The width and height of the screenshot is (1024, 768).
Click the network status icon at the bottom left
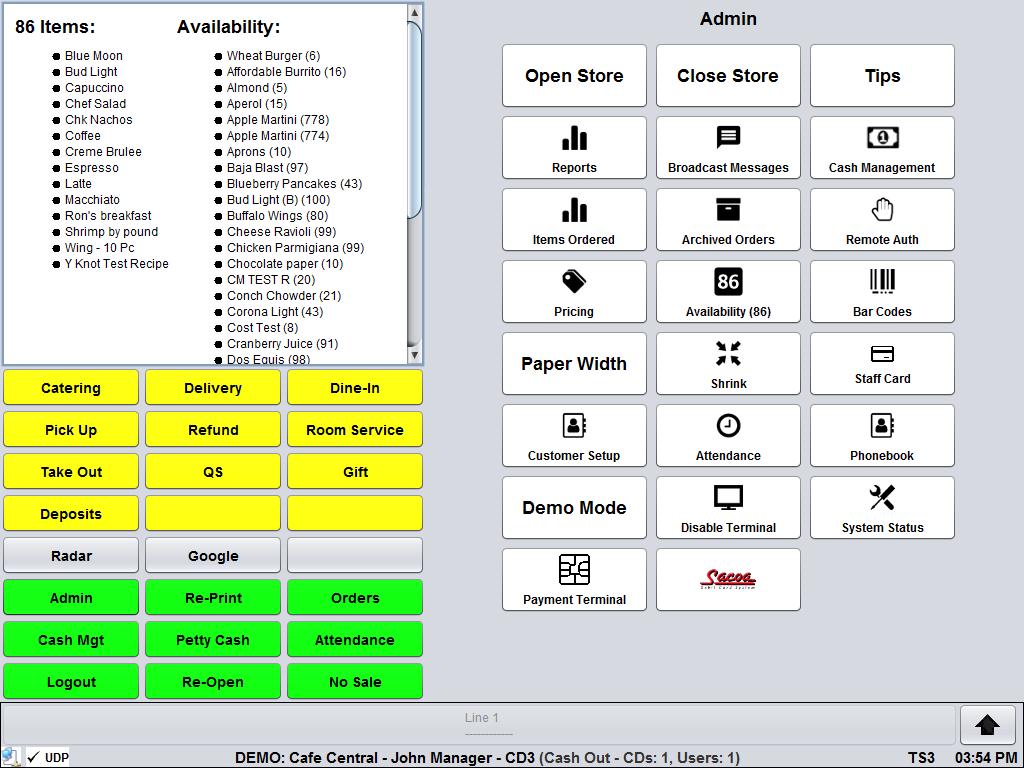tap(11, 757)
